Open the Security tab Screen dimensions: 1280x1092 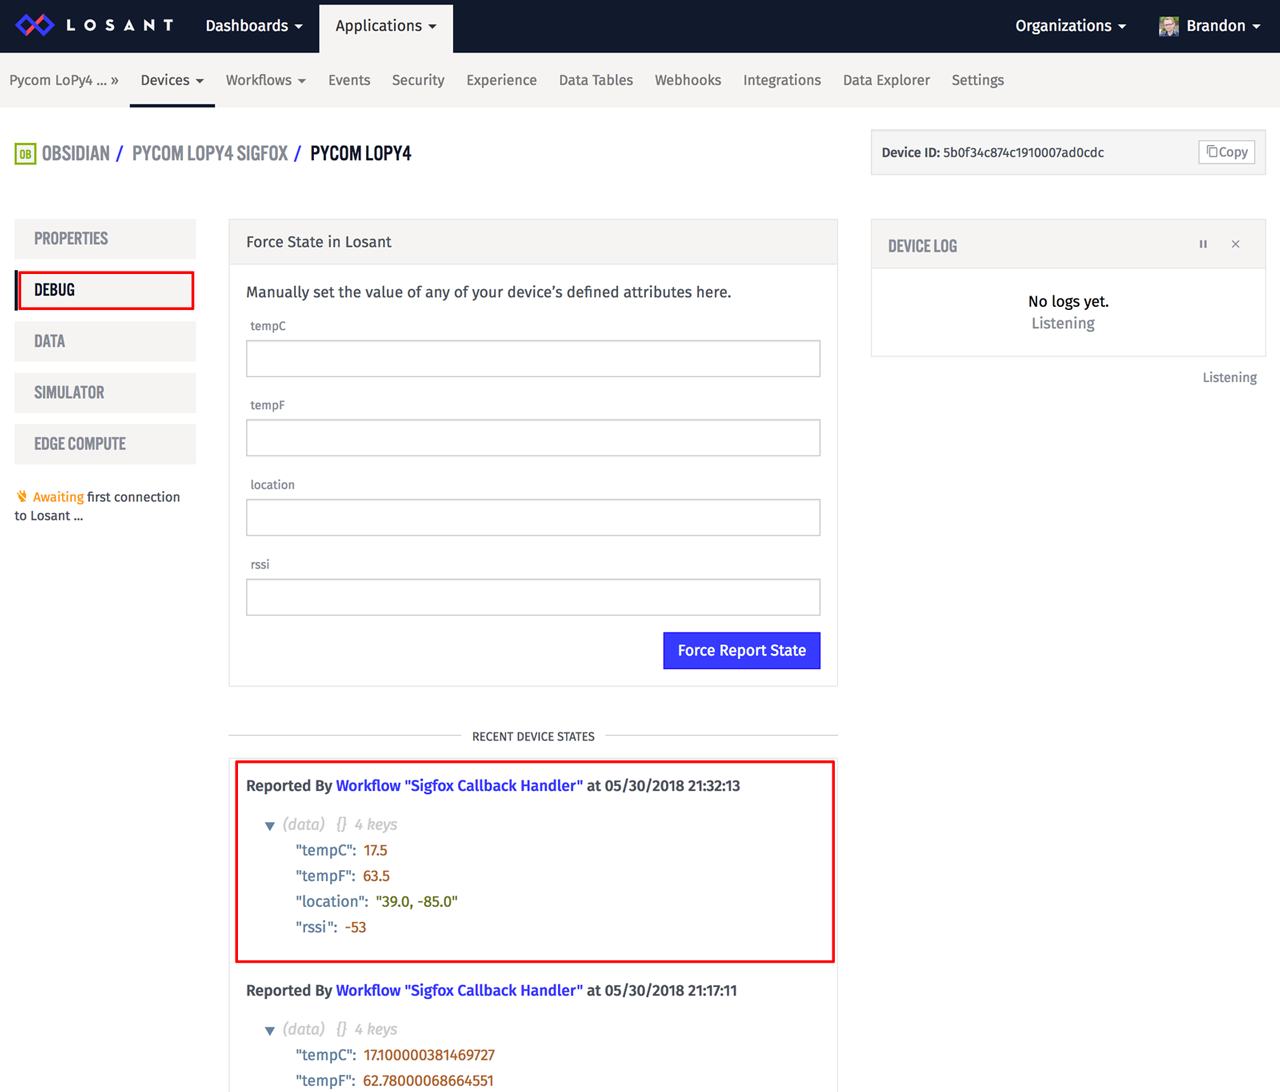[418, 80]
